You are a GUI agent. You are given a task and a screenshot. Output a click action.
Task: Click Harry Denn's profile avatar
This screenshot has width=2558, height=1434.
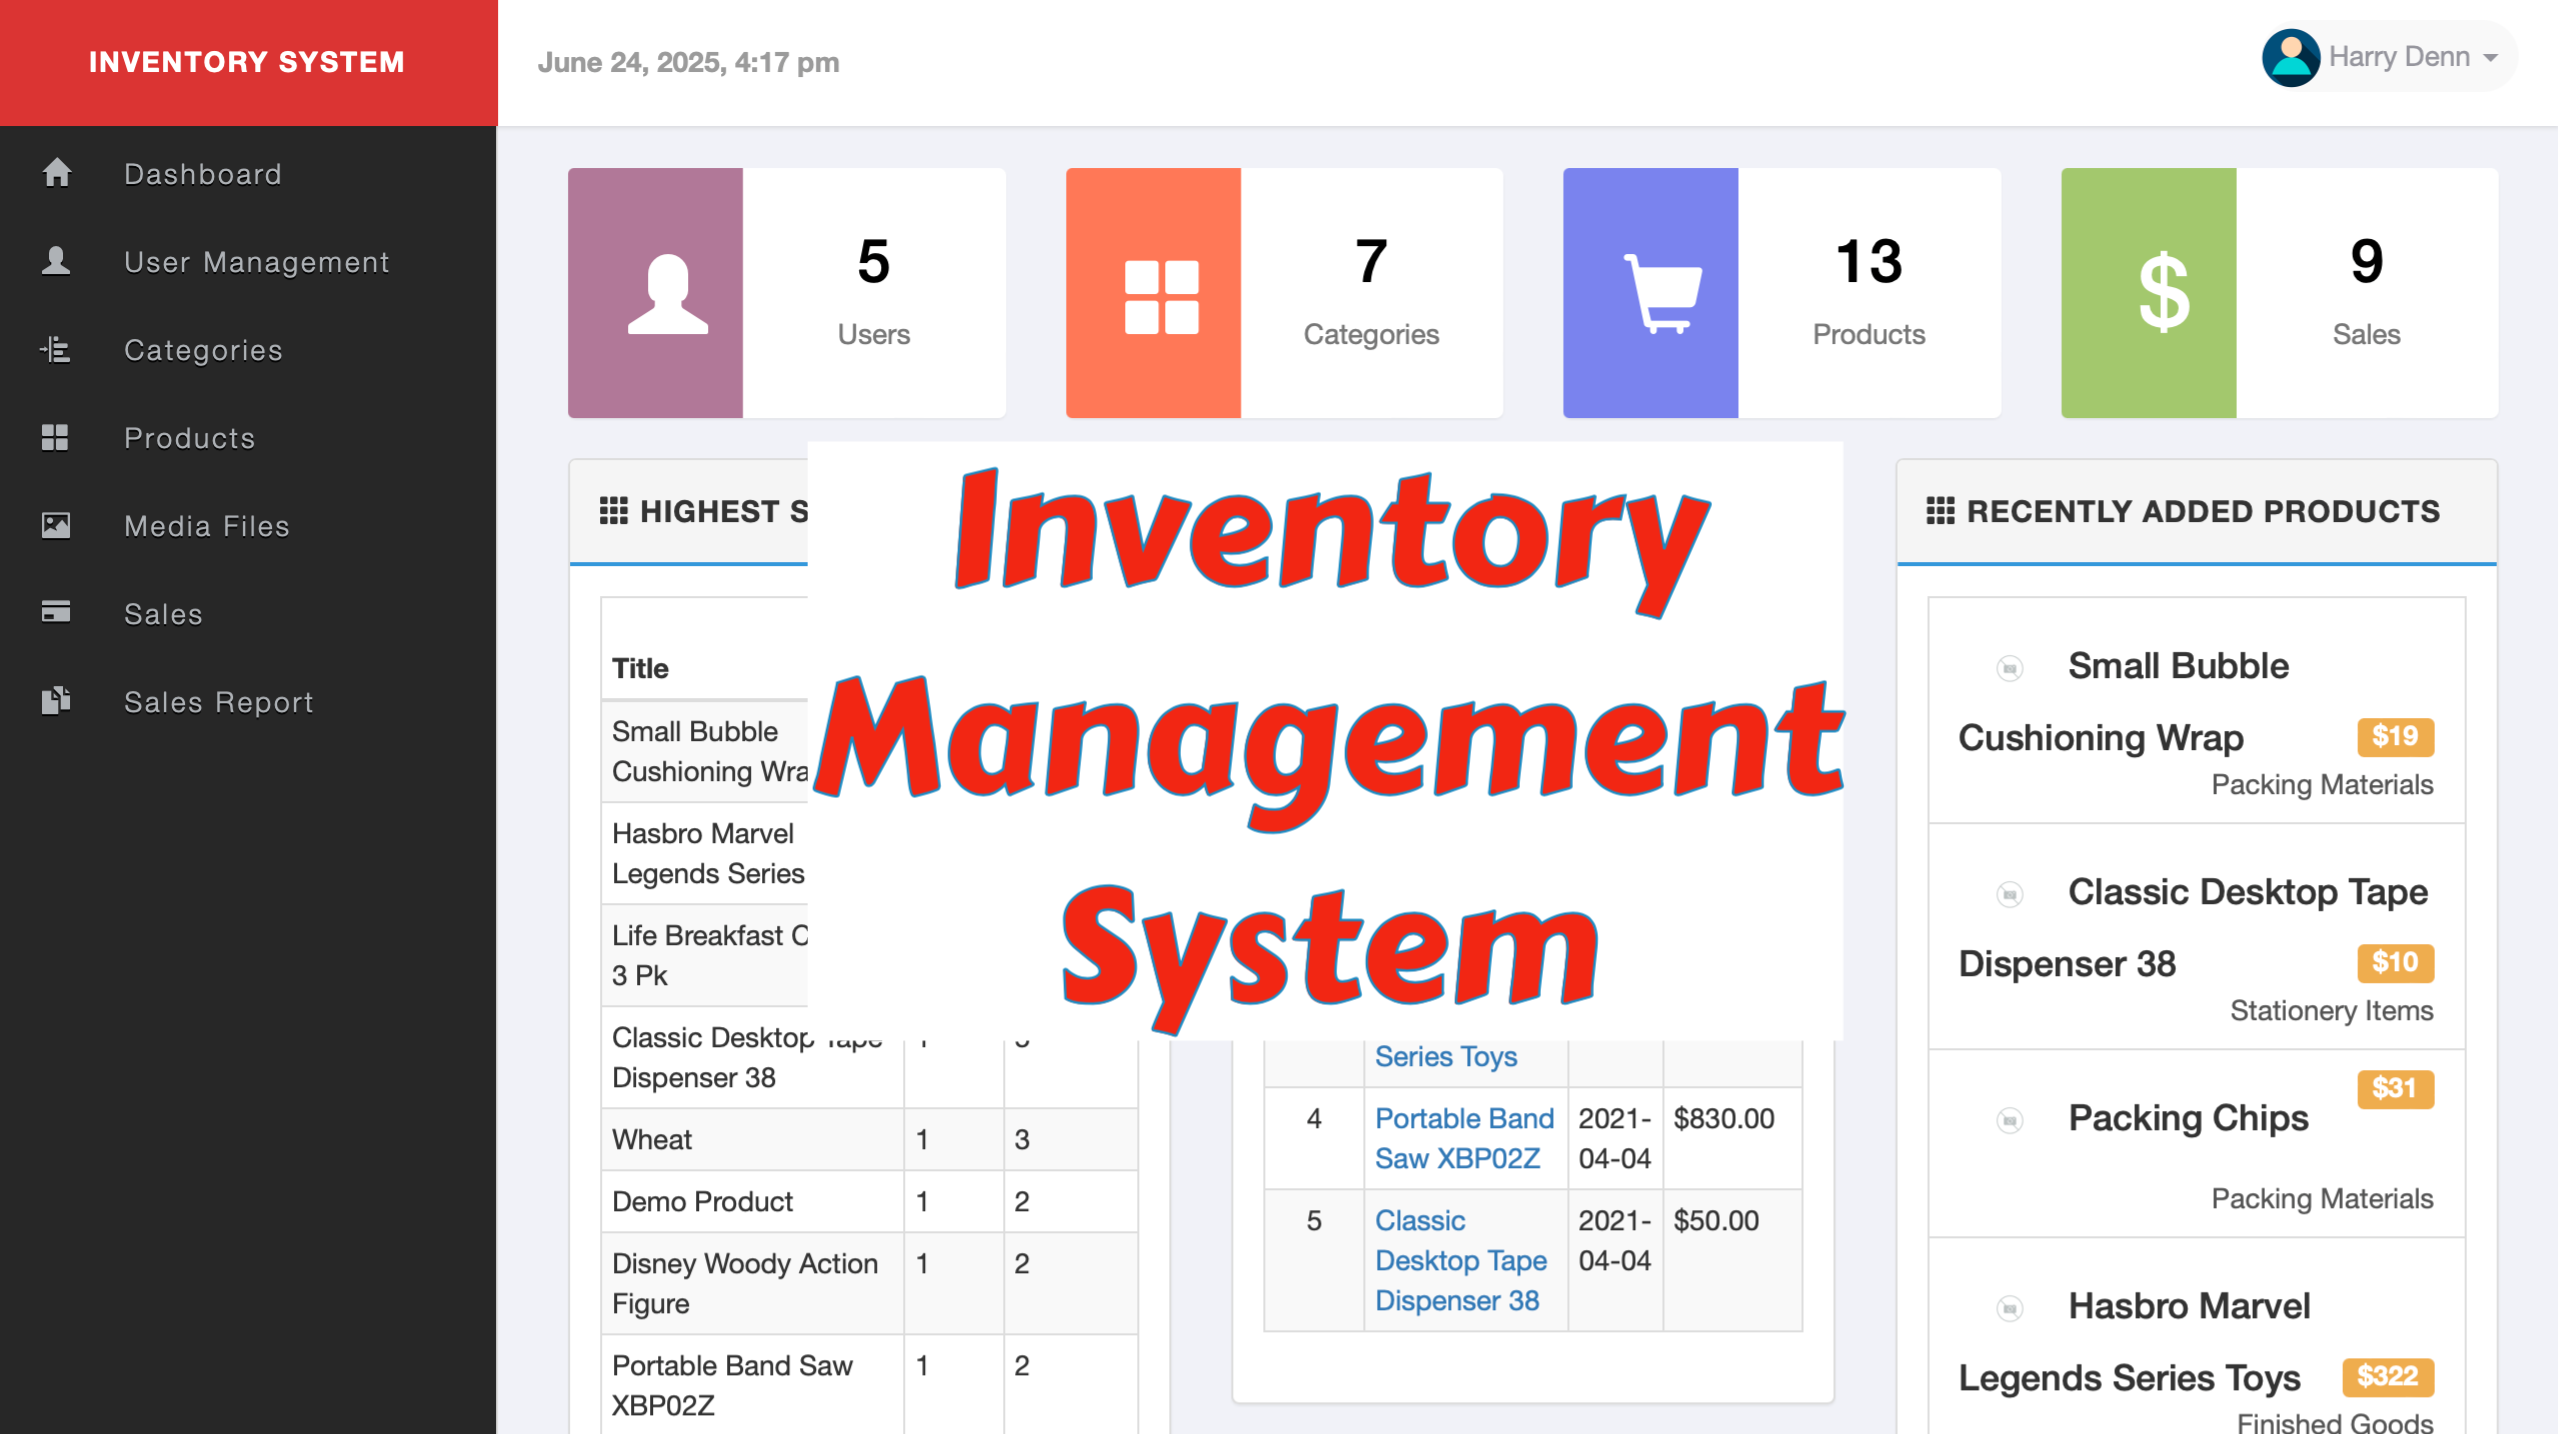2290,57
